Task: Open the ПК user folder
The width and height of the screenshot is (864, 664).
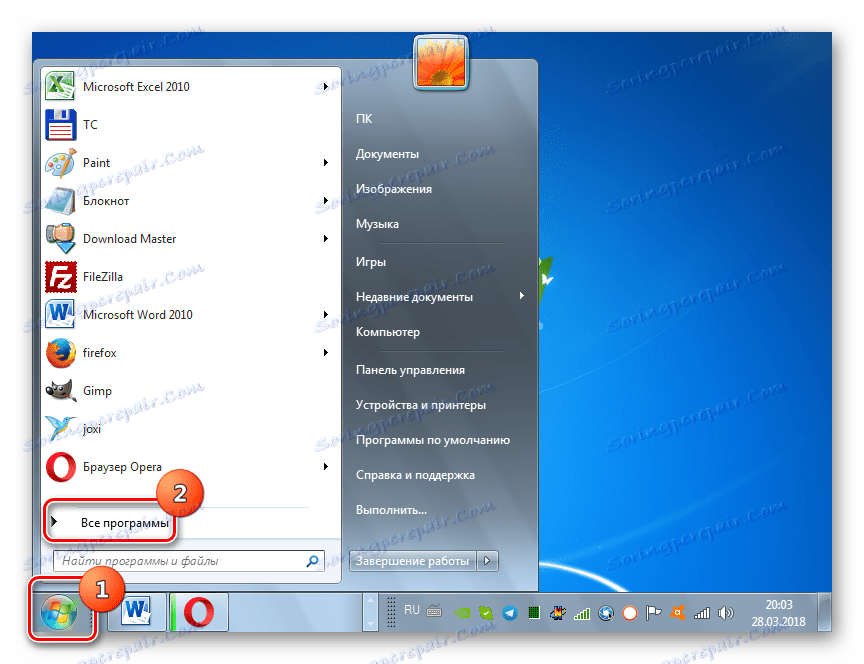Action: 364,118
